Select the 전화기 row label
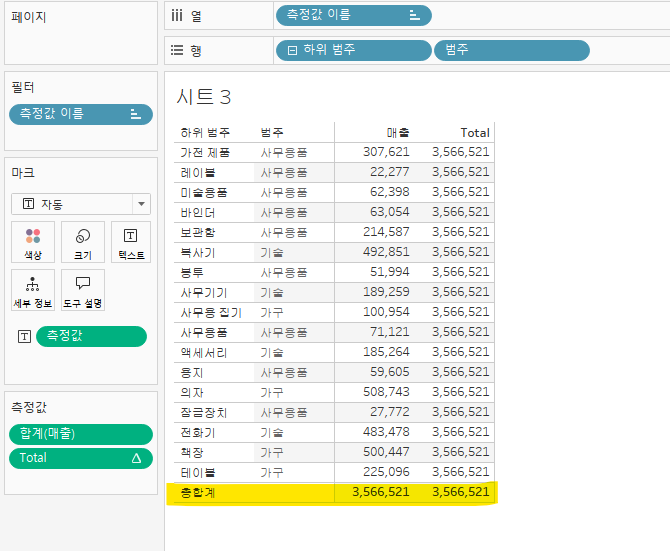This screenshot has width=670, height=551. [x=197, y=433]
